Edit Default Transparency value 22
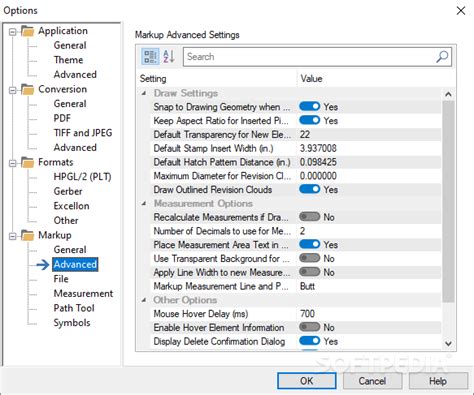The height and width of the screenshot is (395, 474). 369,134
